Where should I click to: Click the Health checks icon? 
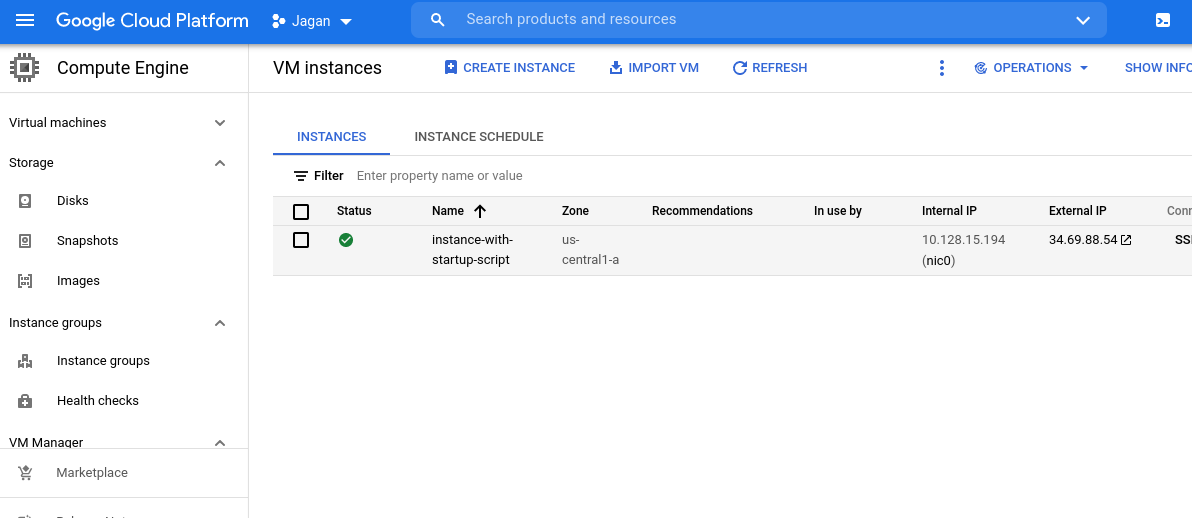(x=25, y=401)
